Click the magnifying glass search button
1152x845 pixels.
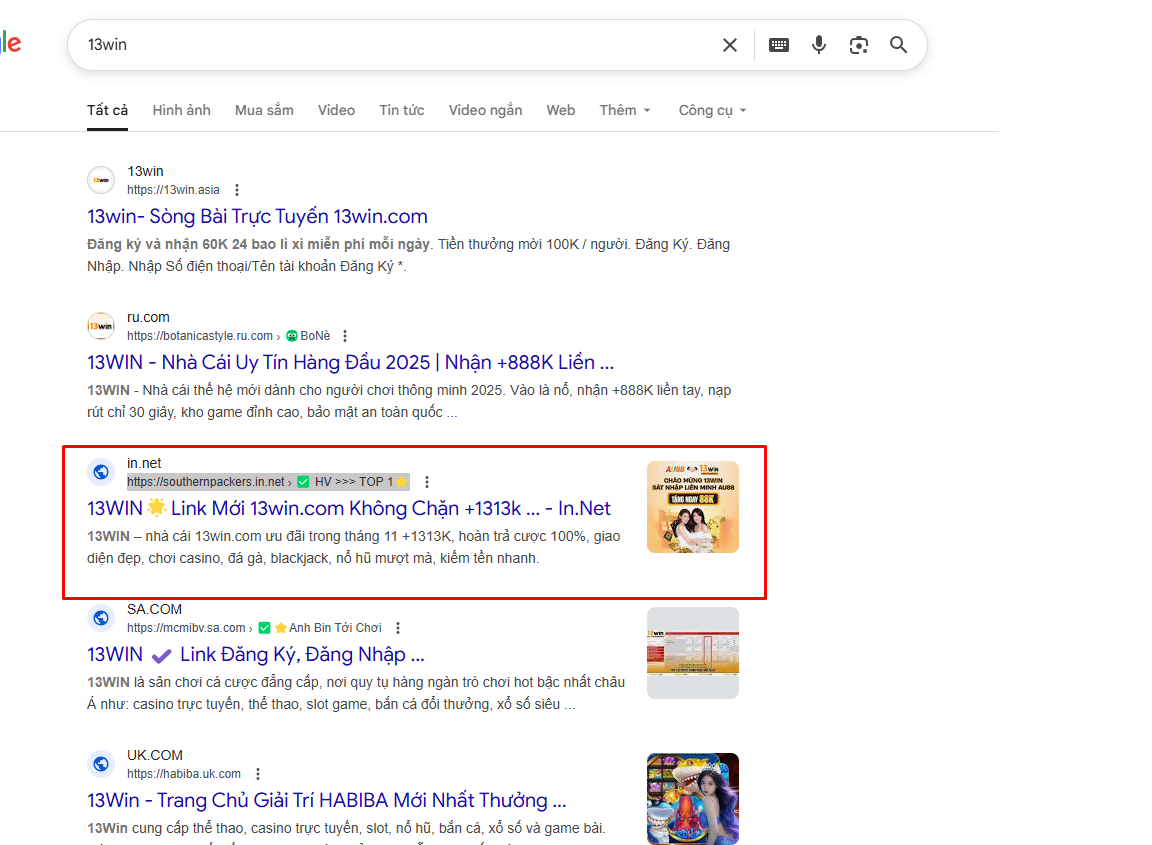(899, 45)
